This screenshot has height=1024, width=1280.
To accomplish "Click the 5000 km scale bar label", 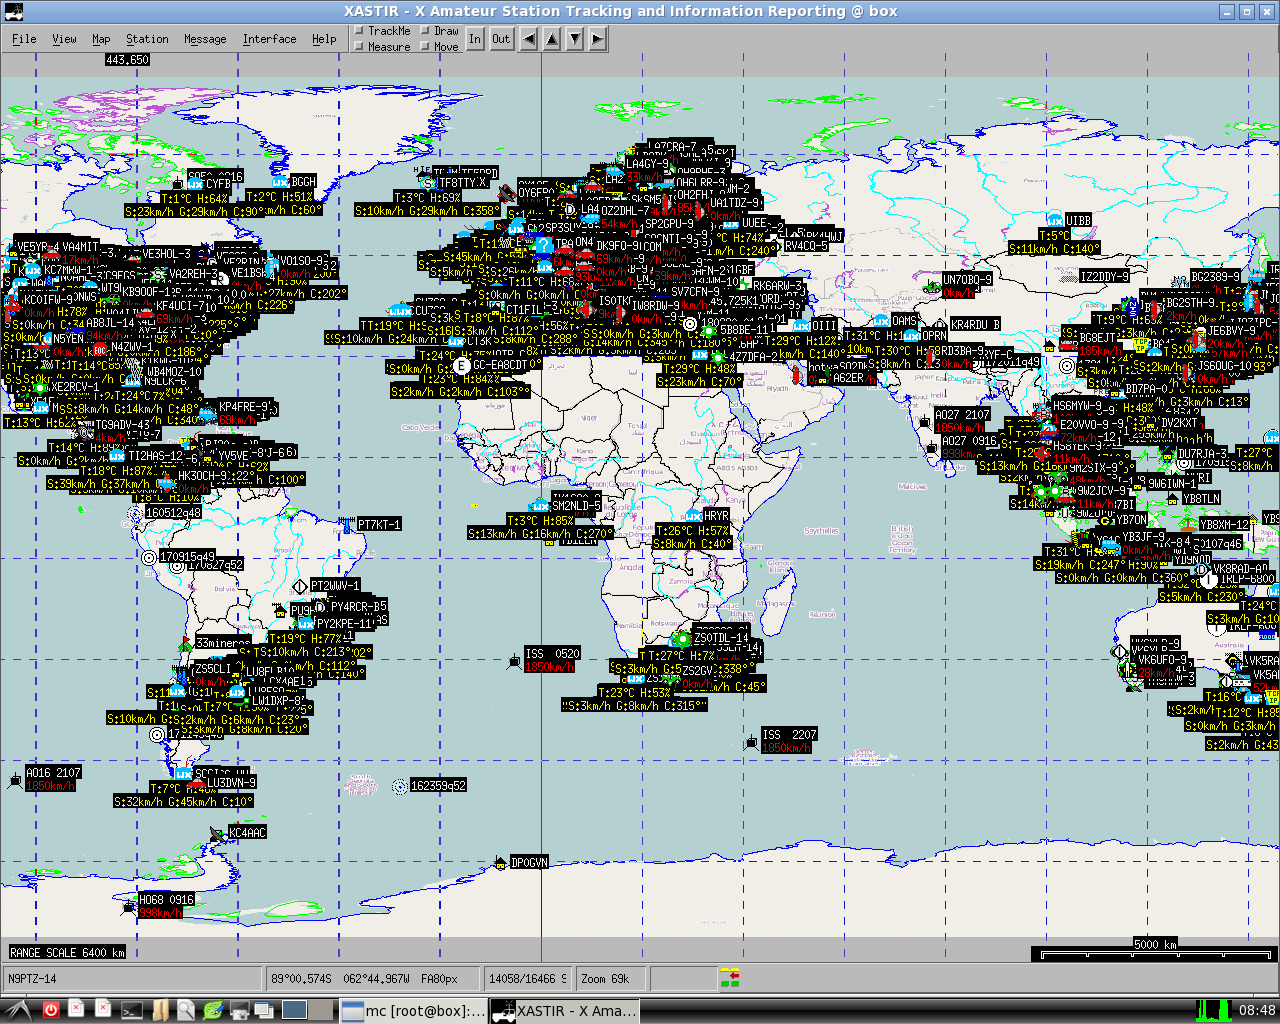I will tap(1155, 944).
